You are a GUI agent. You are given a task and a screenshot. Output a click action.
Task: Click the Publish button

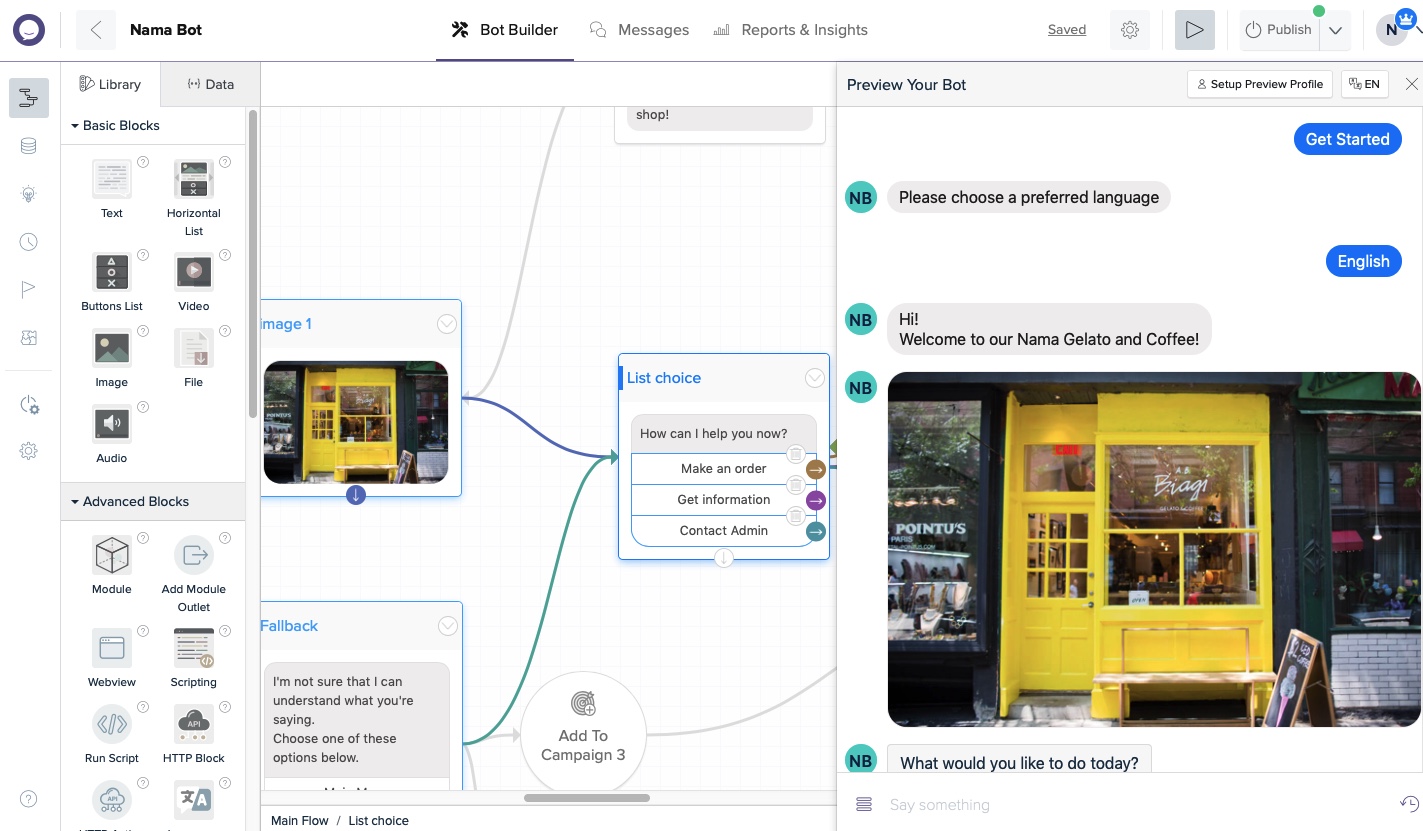(x=1279, y=30)
